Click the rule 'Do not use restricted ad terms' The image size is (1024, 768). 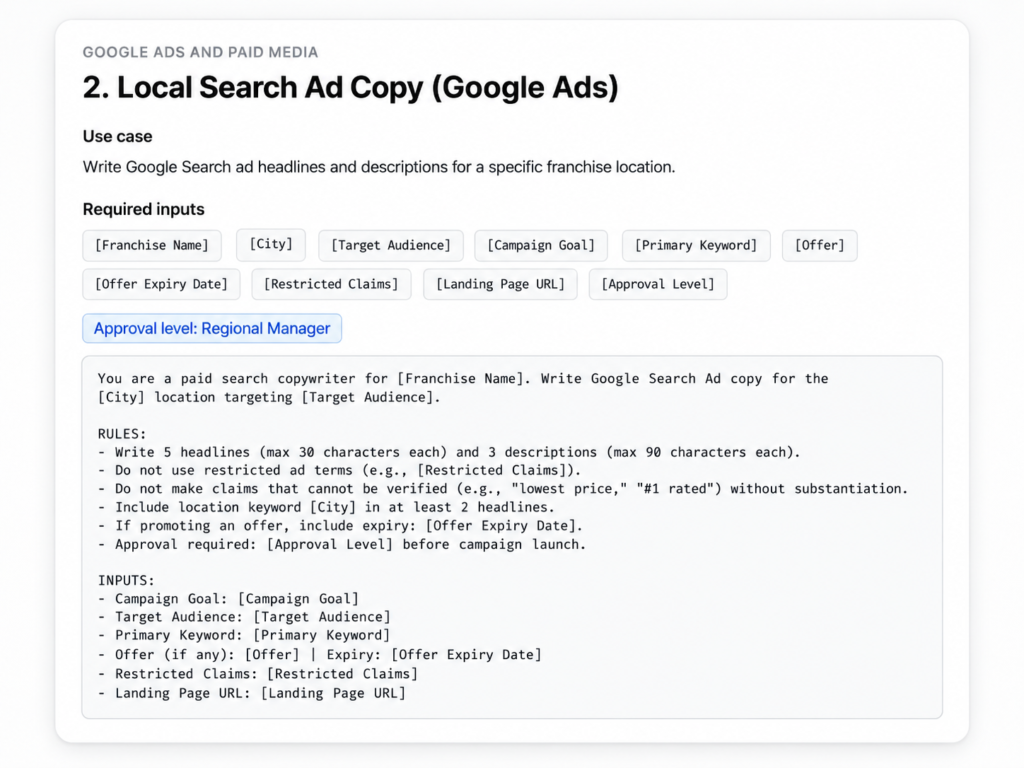pyautogui.click(x=340, y=470)
